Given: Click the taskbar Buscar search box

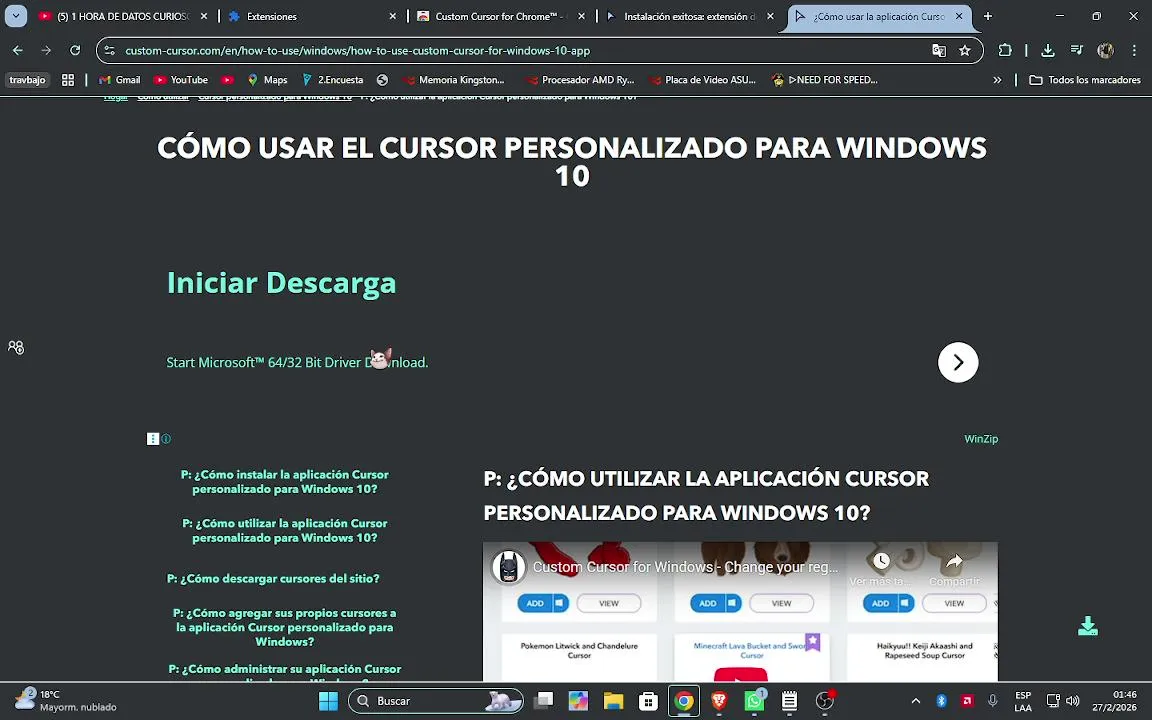Looking at the screenshot, I should click(x=436, y=701).
